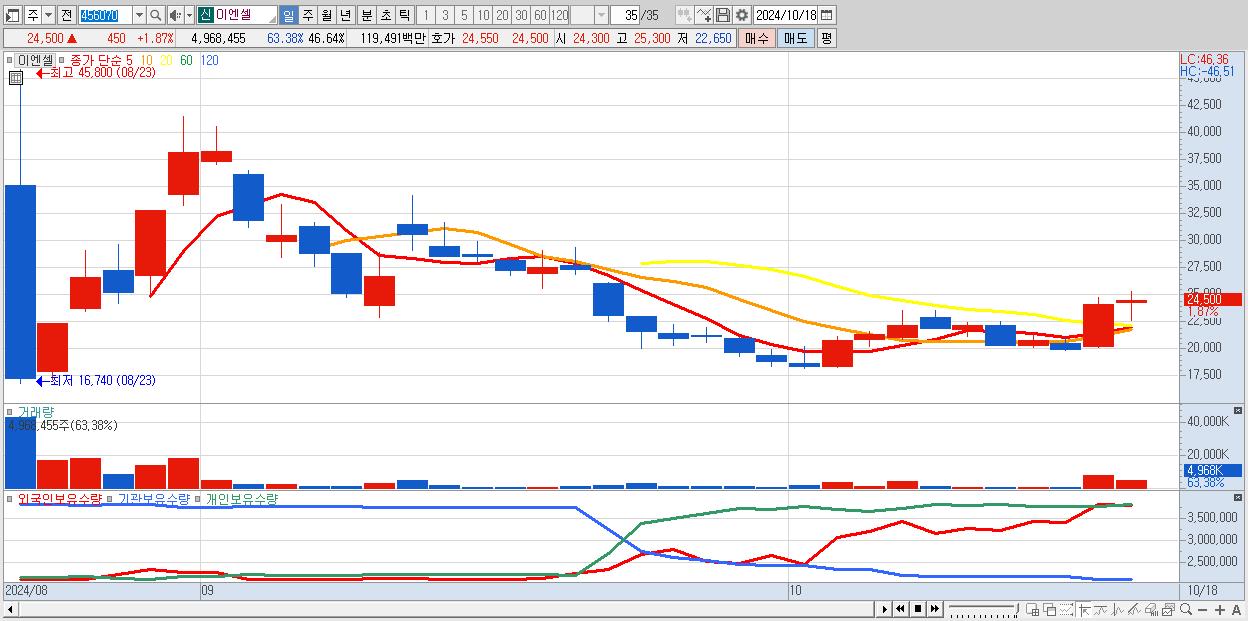Click the bottom toolbar icon of a window with a grid

[1032, 609]
